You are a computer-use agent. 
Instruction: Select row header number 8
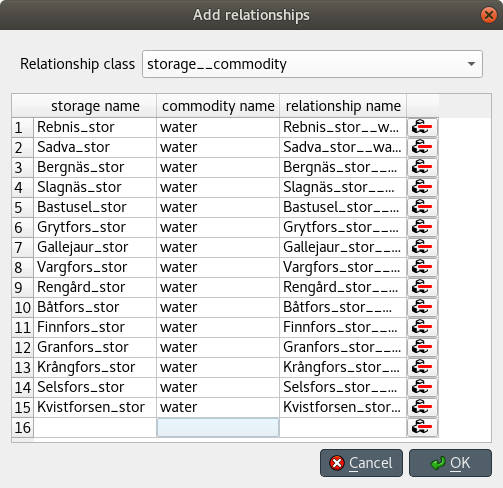point(23,267)
